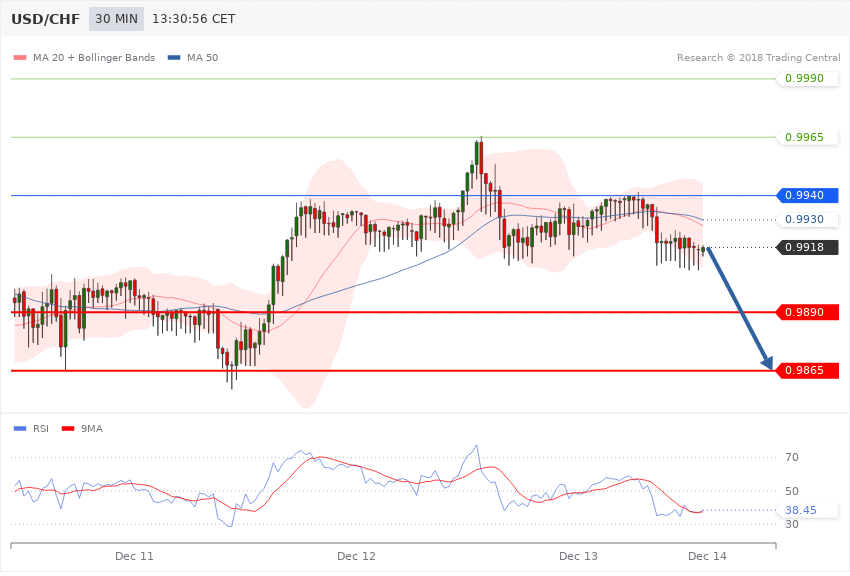
Task: Click the RSI 70 level label
Action: (791, 457)
